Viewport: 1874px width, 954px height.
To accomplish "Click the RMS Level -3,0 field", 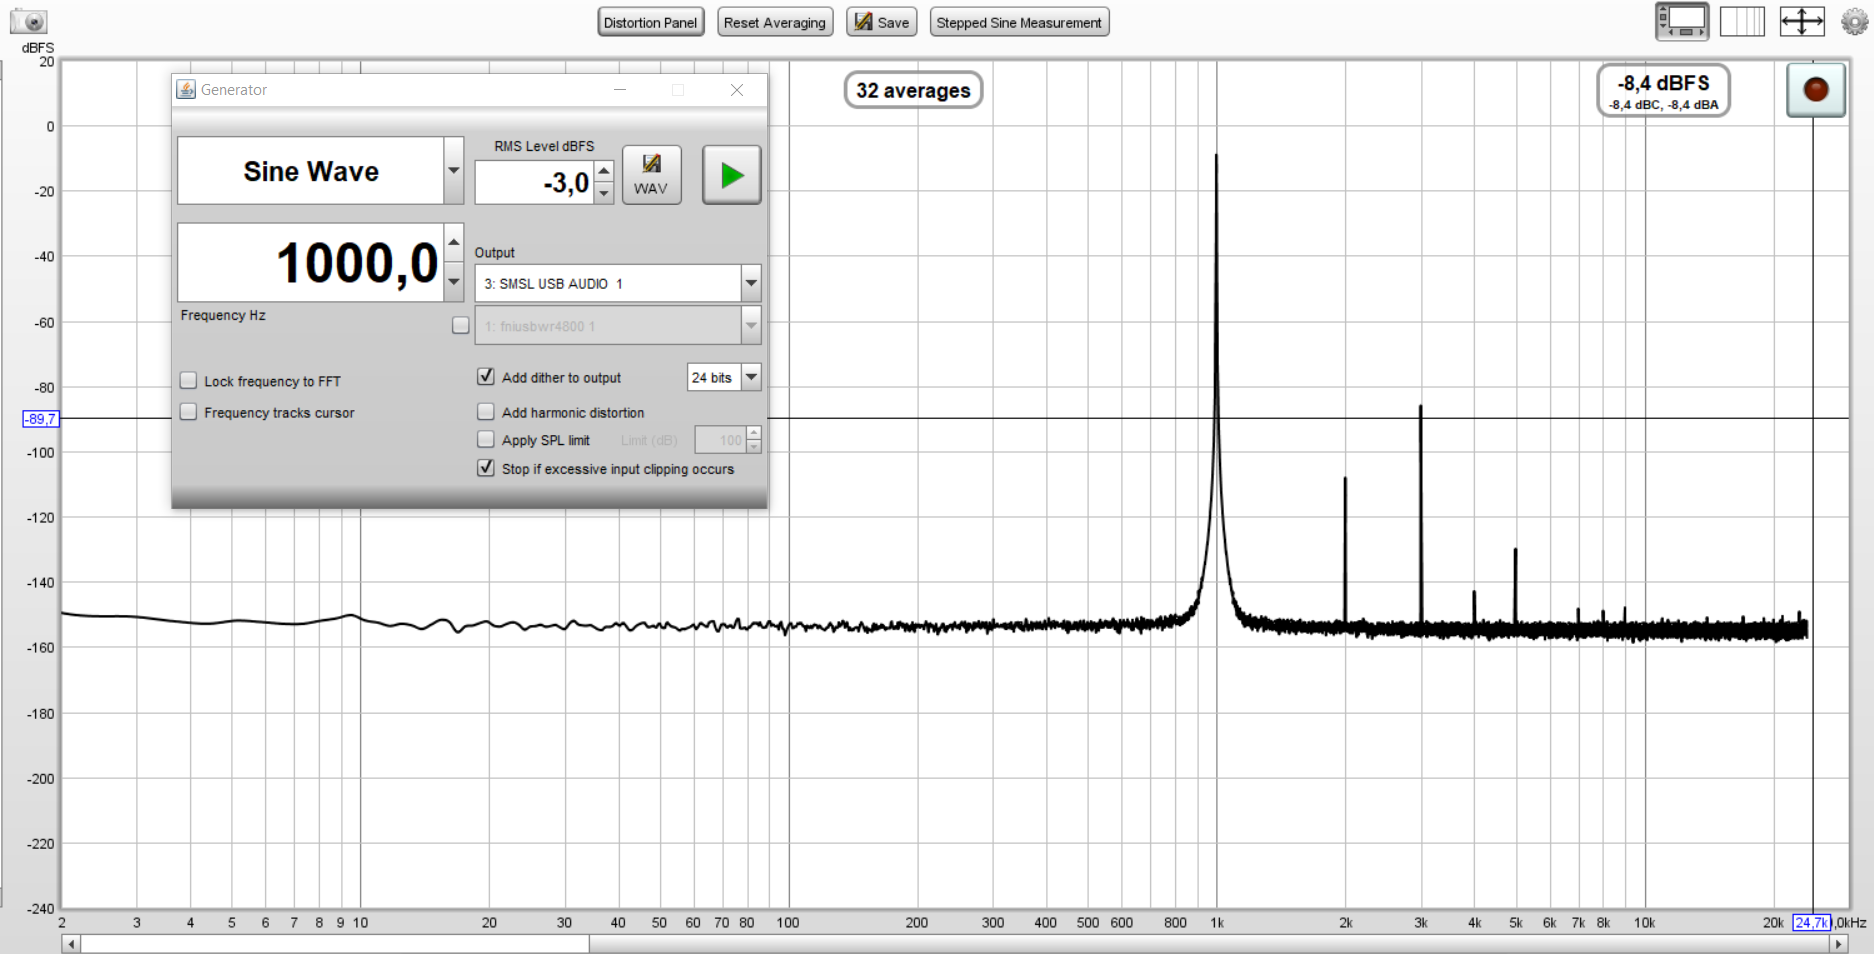I will (x=534, y=183).
